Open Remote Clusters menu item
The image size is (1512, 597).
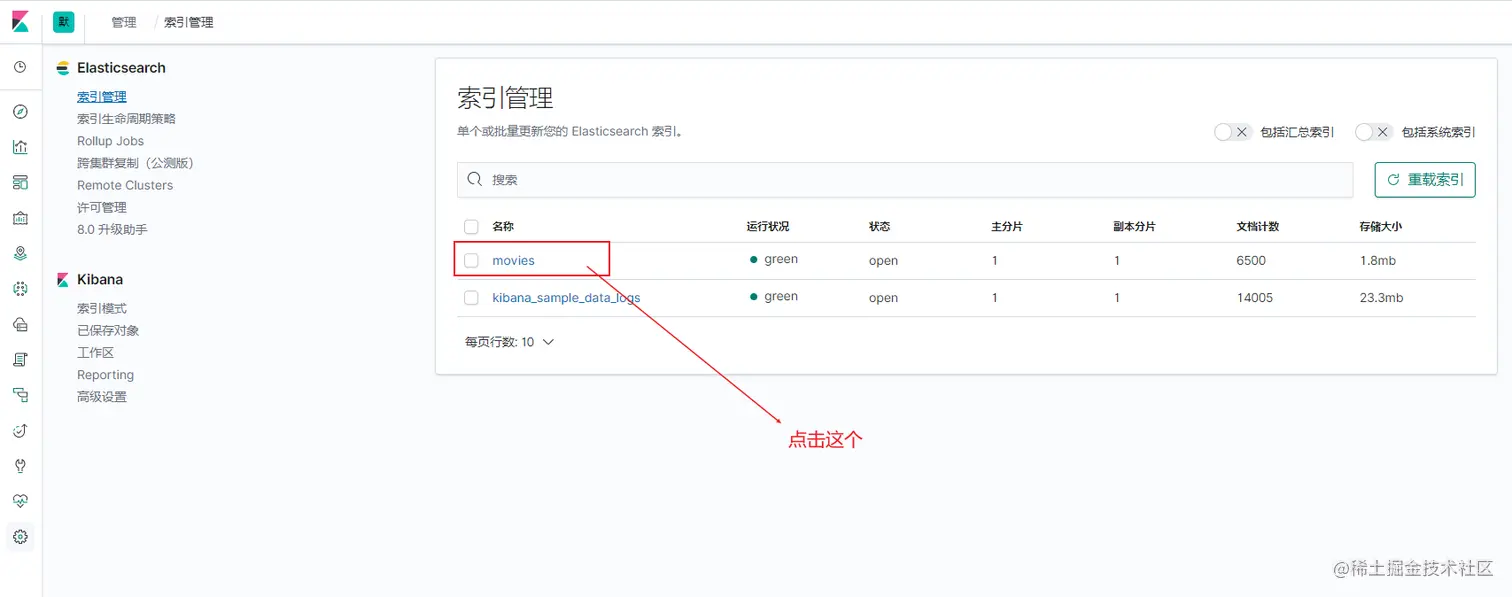click(x=125, y=185)
